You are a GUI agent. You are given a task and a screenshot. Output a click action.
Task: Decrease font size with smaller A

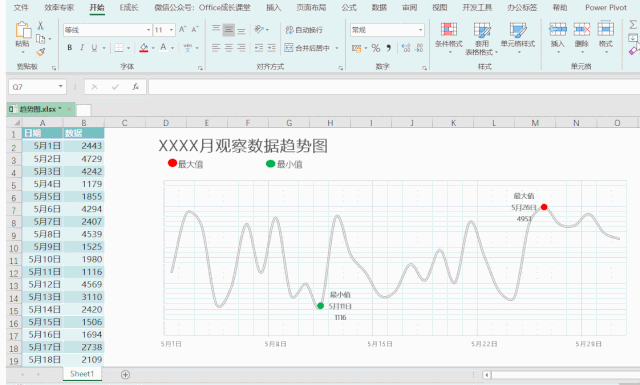[195, 29]
